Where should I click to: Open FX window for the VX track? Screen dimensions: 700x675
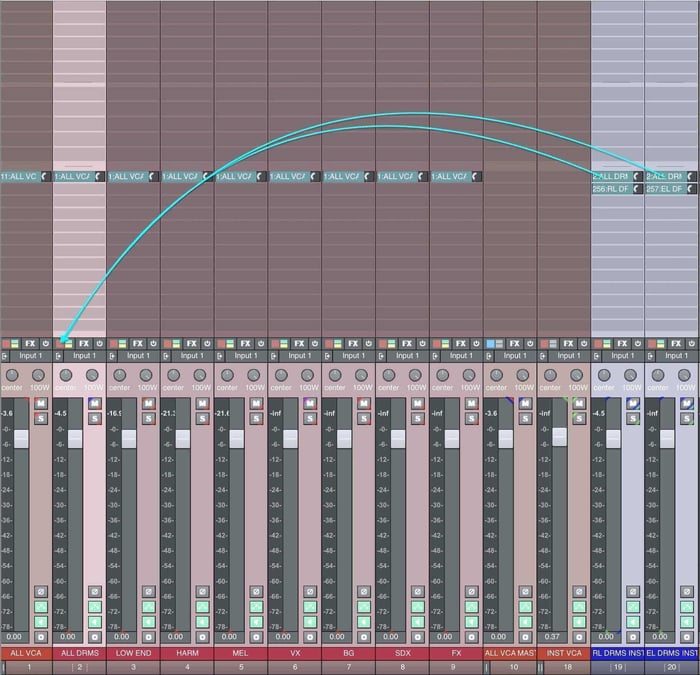(x=299, y=343)
